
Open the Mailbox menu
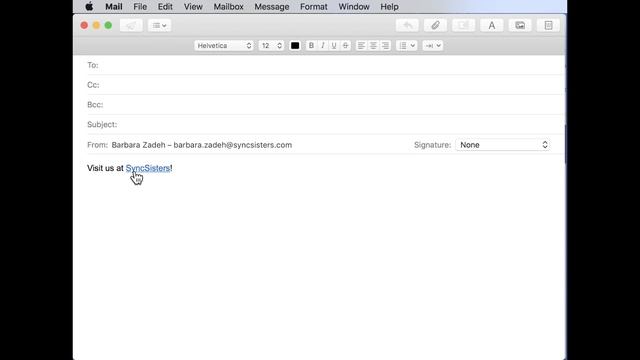(229, 7)
